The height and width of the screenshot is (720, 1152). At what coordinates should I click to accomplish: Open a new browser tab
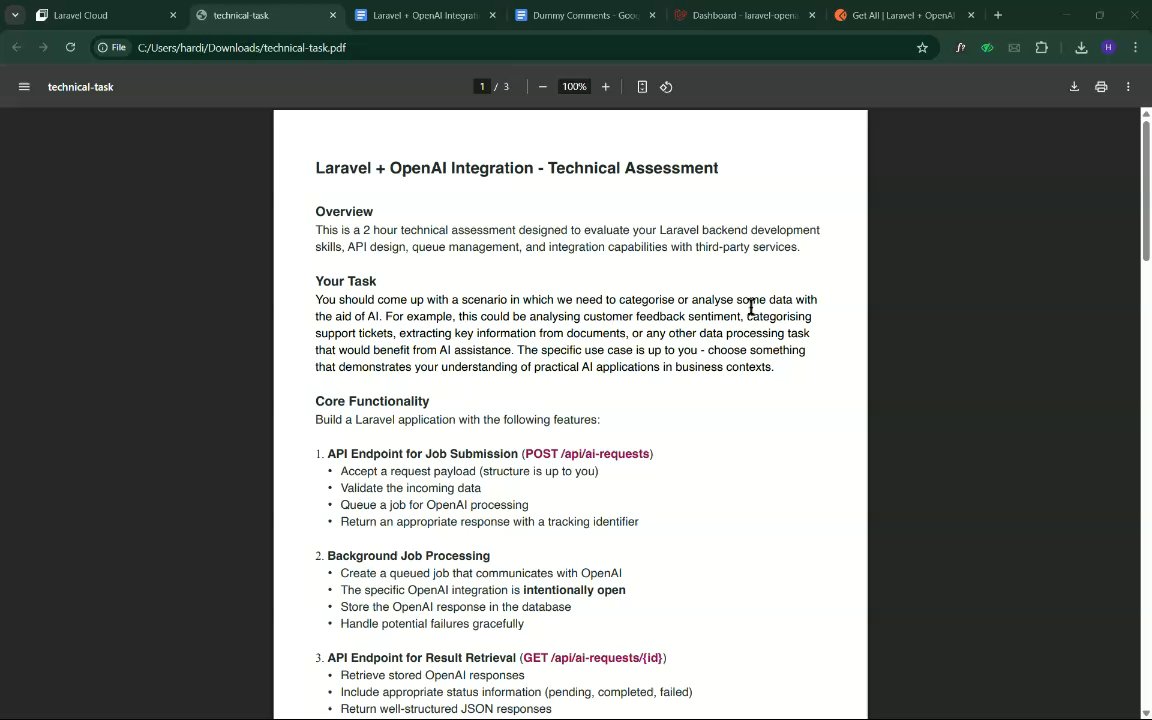[x=998, y=15]
